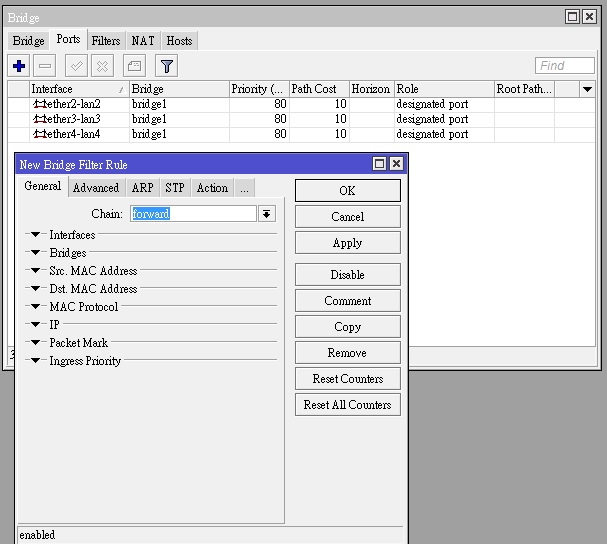This screenshot has height=544, width=607.
Task: Expand the Dst. MAC Address section
Action: (36, 288)
